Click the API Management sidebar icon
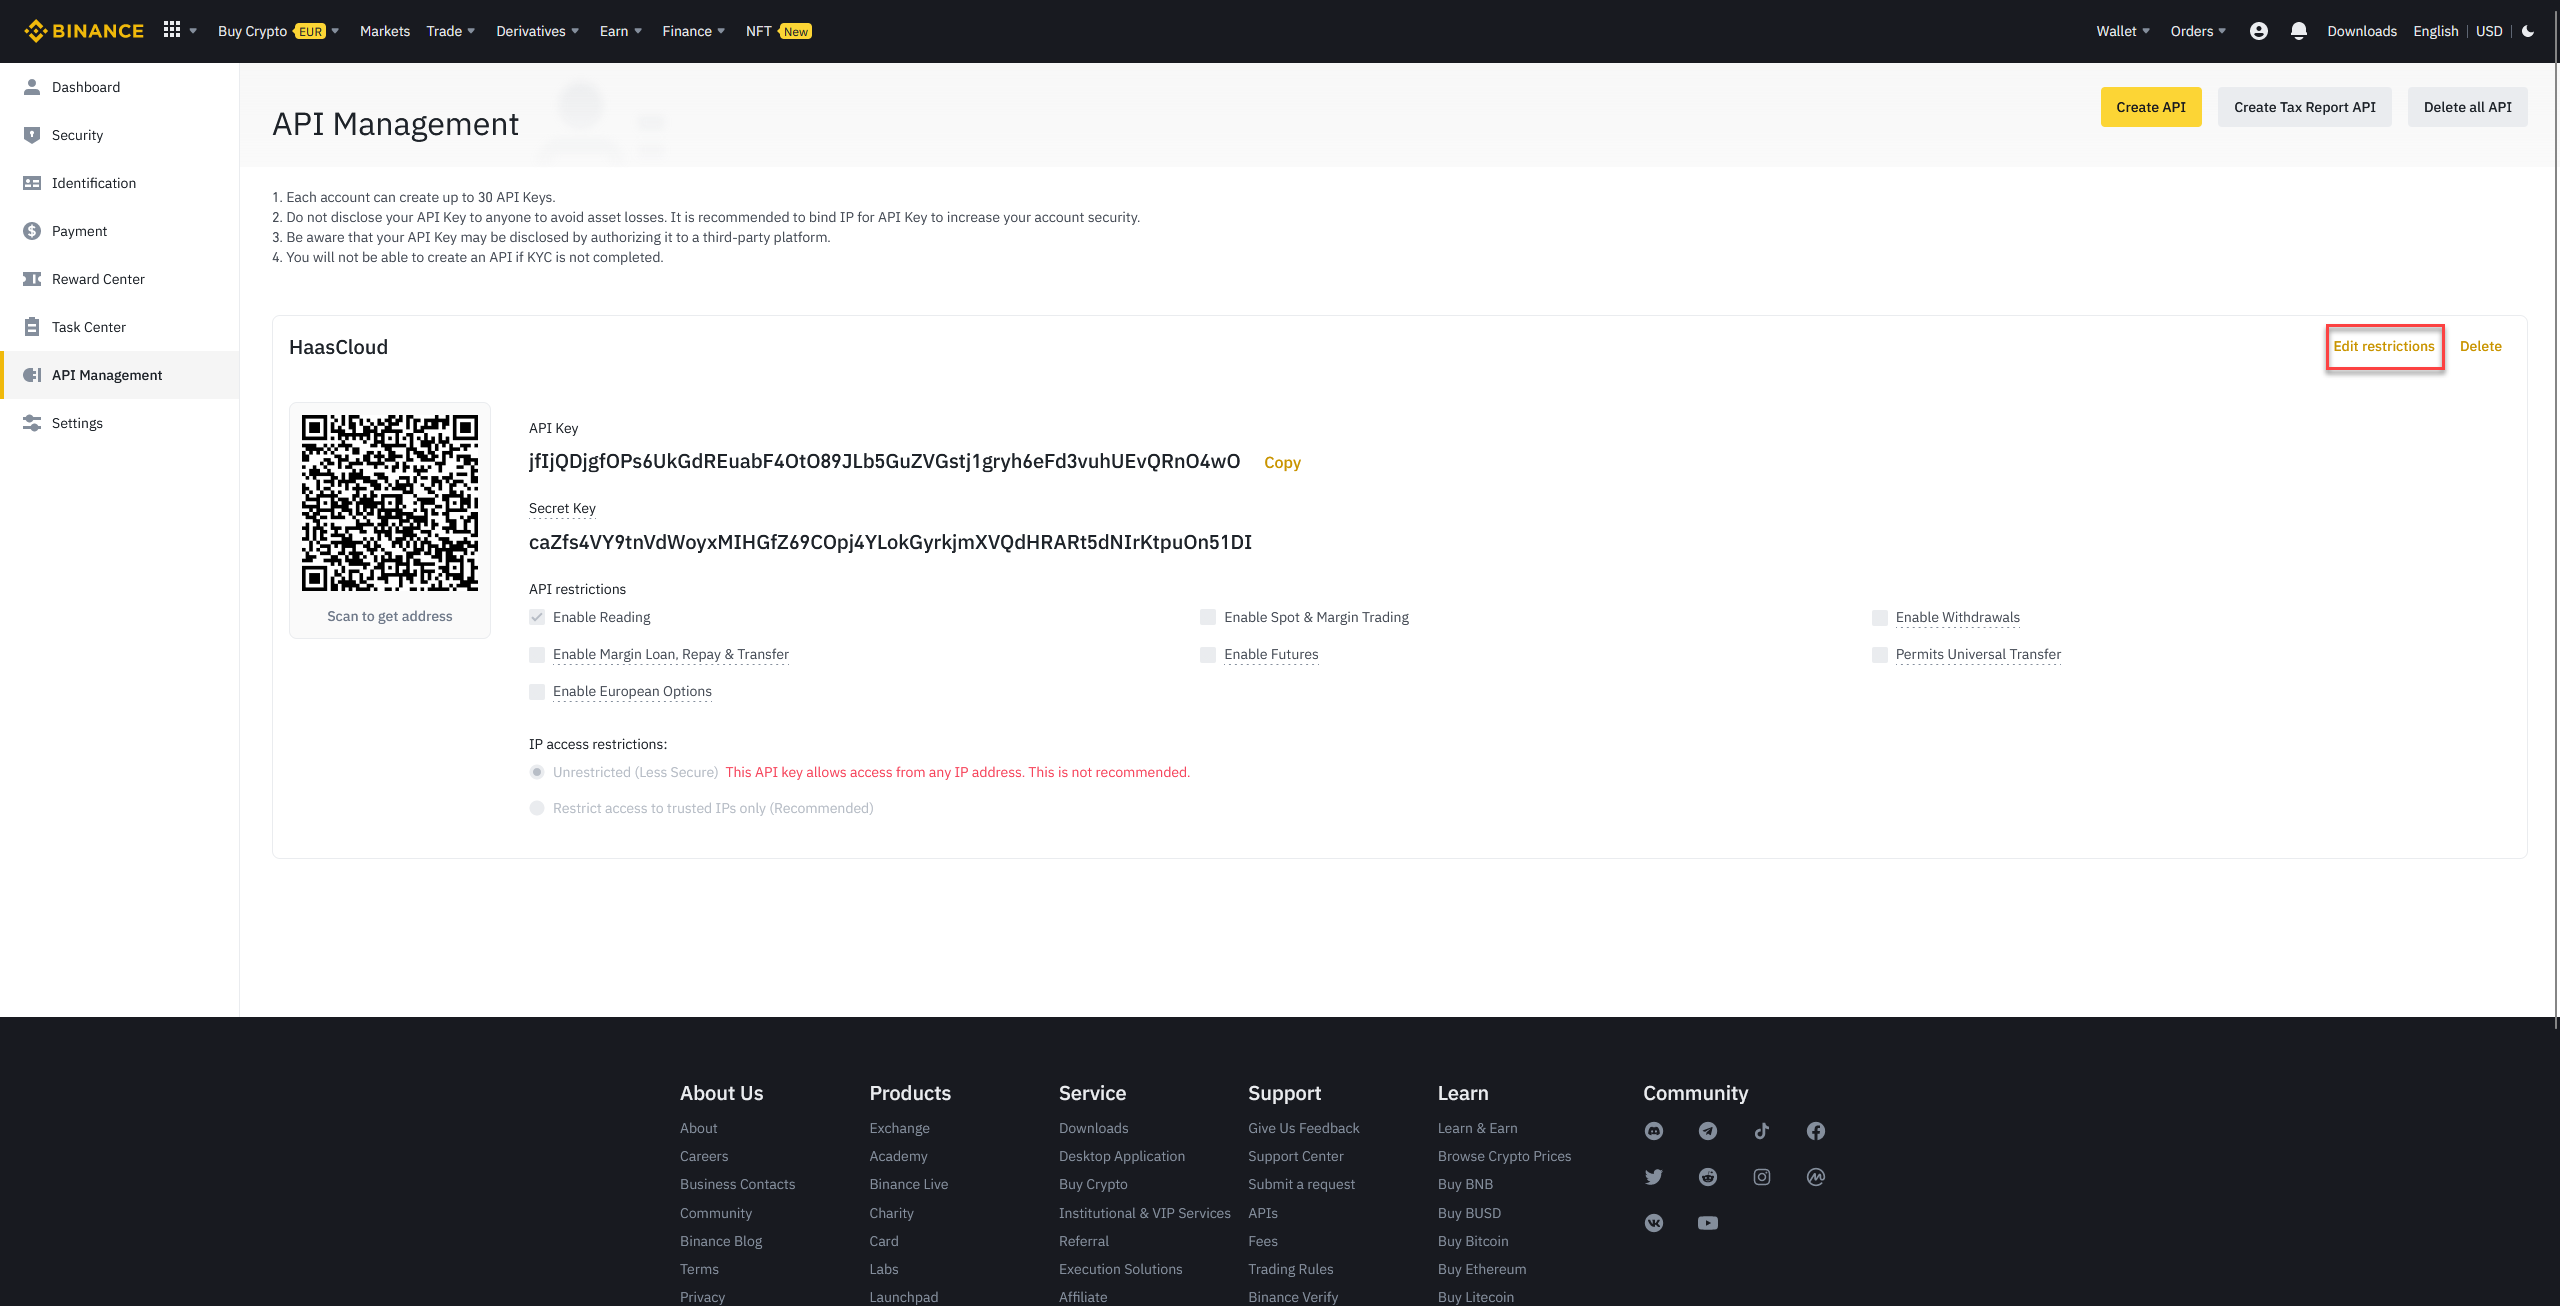Image resolution: width=2560 pixels, height=1306 pixels. pyautogui.click(x=32, y=375)
